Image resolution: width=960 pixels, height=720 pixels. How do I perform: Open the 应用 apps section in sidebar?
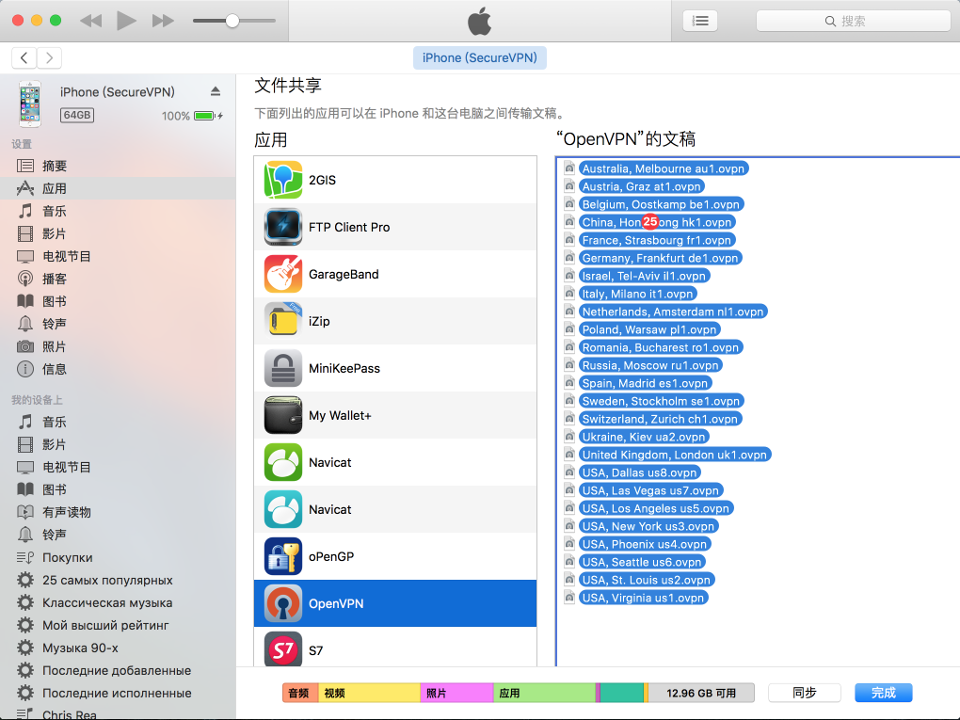(x=118, y=189)
